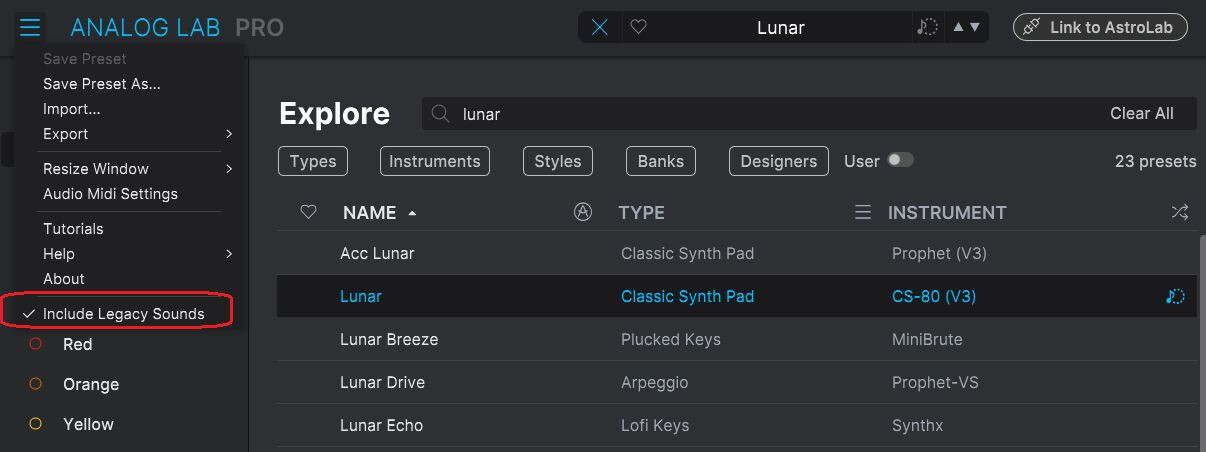The width and height of the screenshot is (1206, 452).
Task: Click the hamburger main menu icon
Action: click(30, 27)
